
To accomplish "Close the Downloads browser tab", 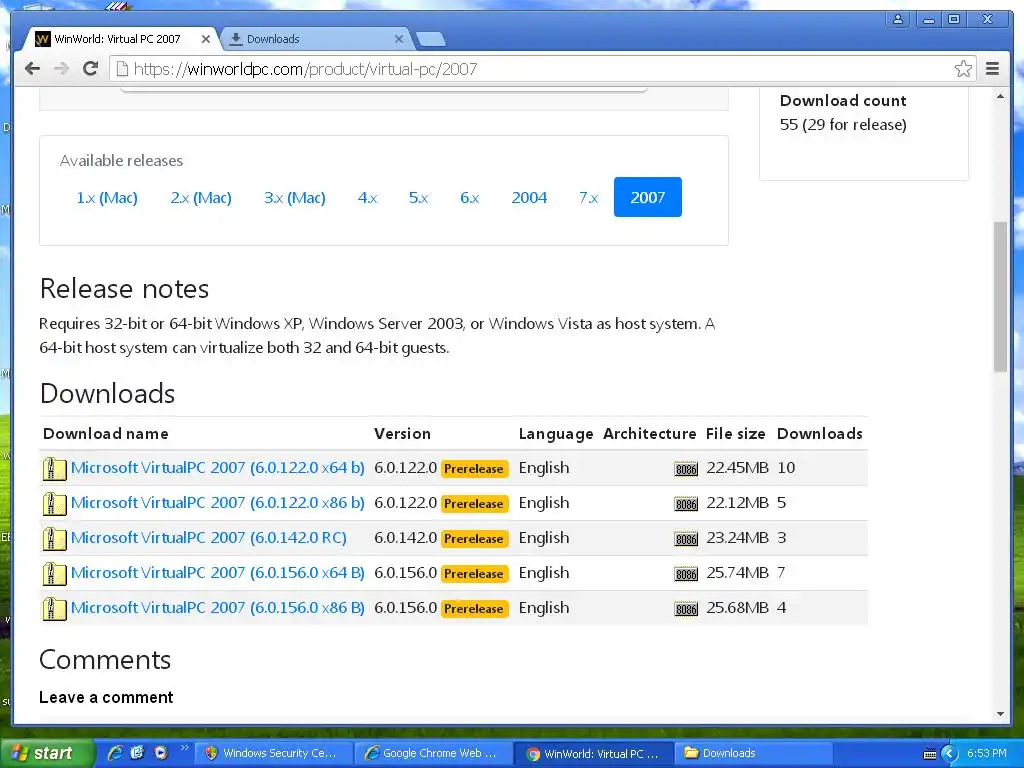I will coord(399,39).
